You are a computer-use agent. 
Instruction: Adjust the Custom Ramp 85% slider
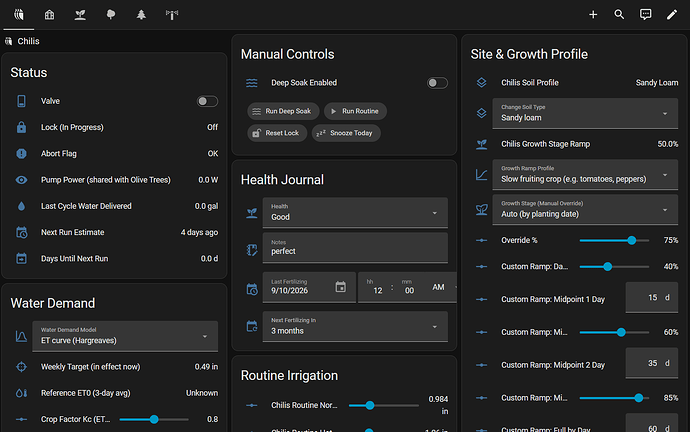614,398
